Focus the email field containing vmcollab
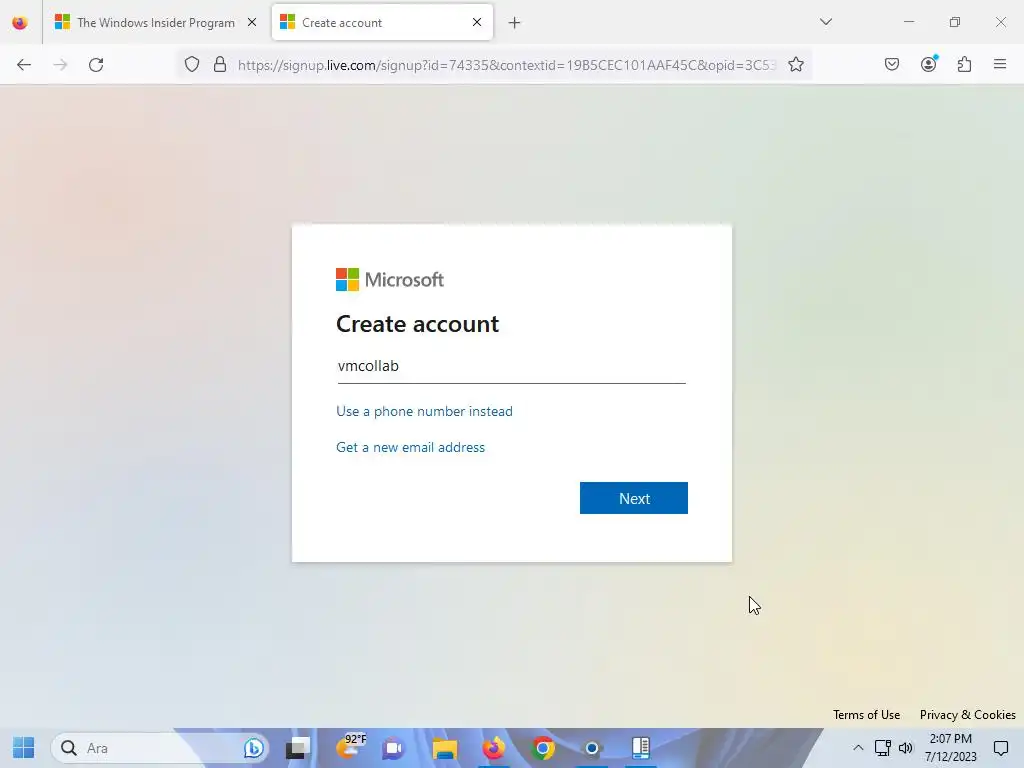This screenshot has width=1024, height=768. click(x=511, y=366)
